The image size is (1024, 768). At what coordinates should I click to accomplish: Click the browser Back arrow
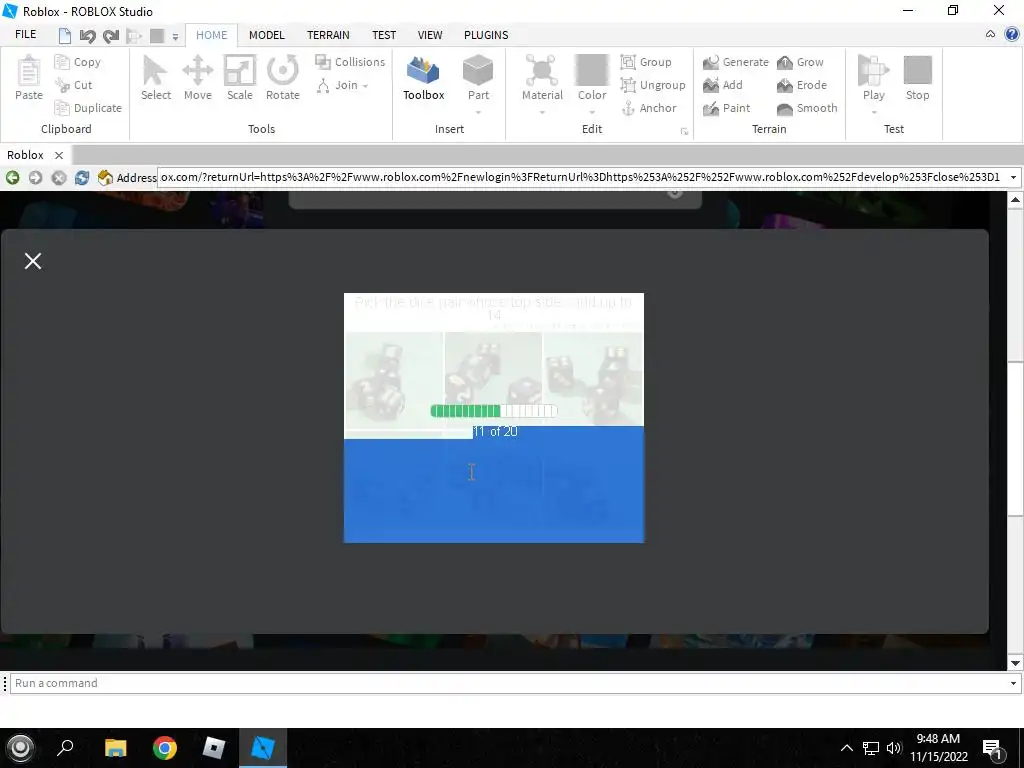pyautogui.click(x=12, y=177)
